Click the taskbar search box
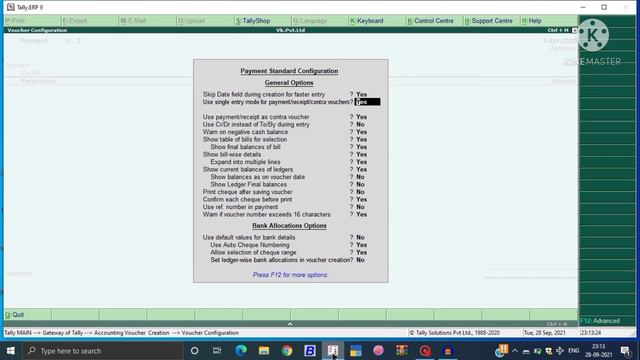This screenshot has width=640, height=360. coord(103,351)
